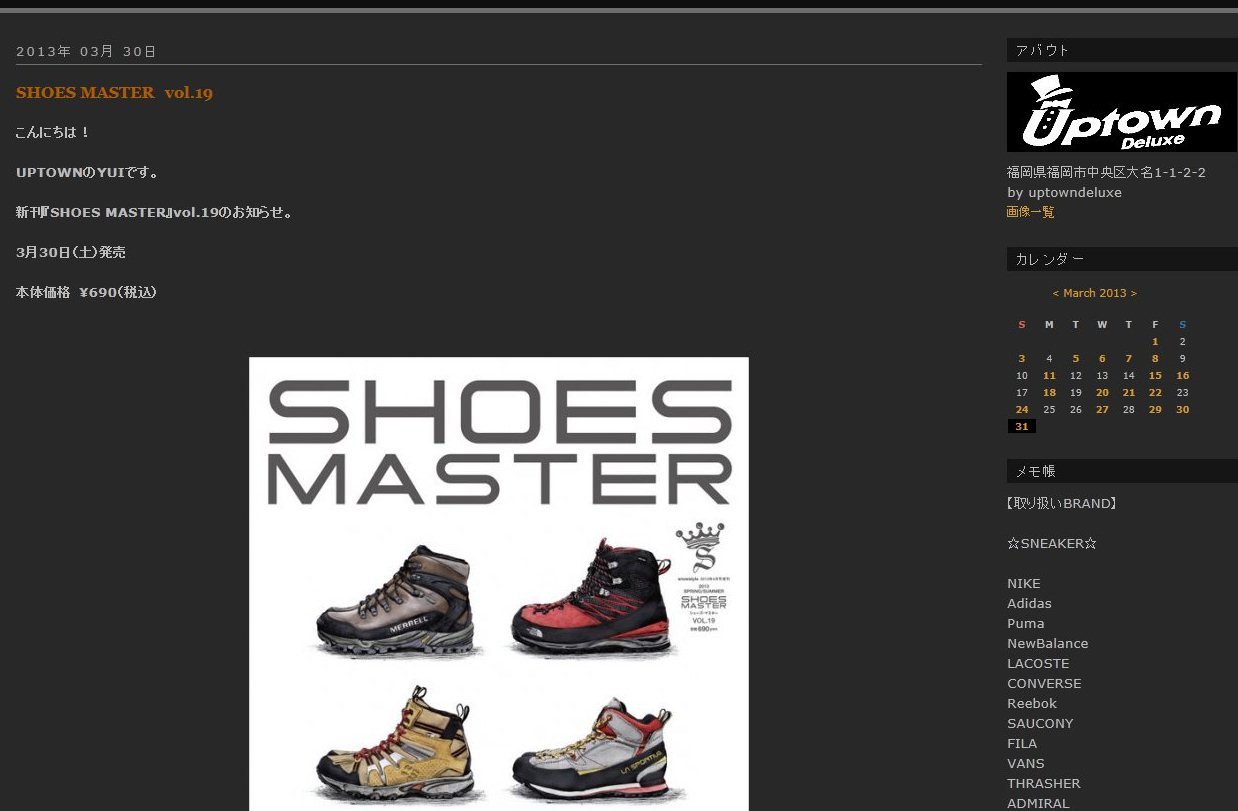The width and height of the screenshot is (1238, 811).
Task: View entries for March 16
Action: tap(1182, 376)
